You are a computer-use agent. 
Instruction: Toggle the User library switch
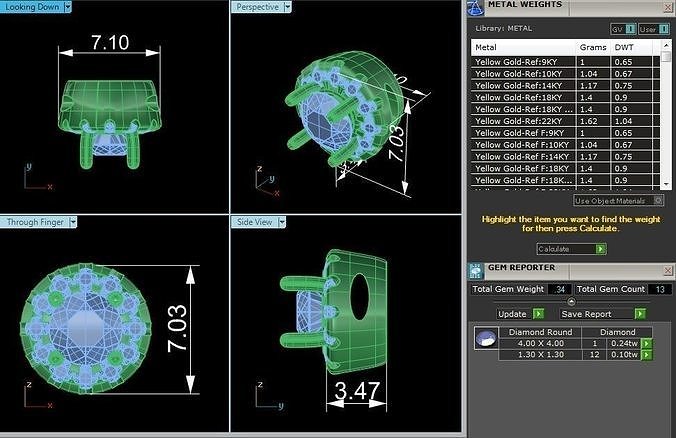(654, 29)
